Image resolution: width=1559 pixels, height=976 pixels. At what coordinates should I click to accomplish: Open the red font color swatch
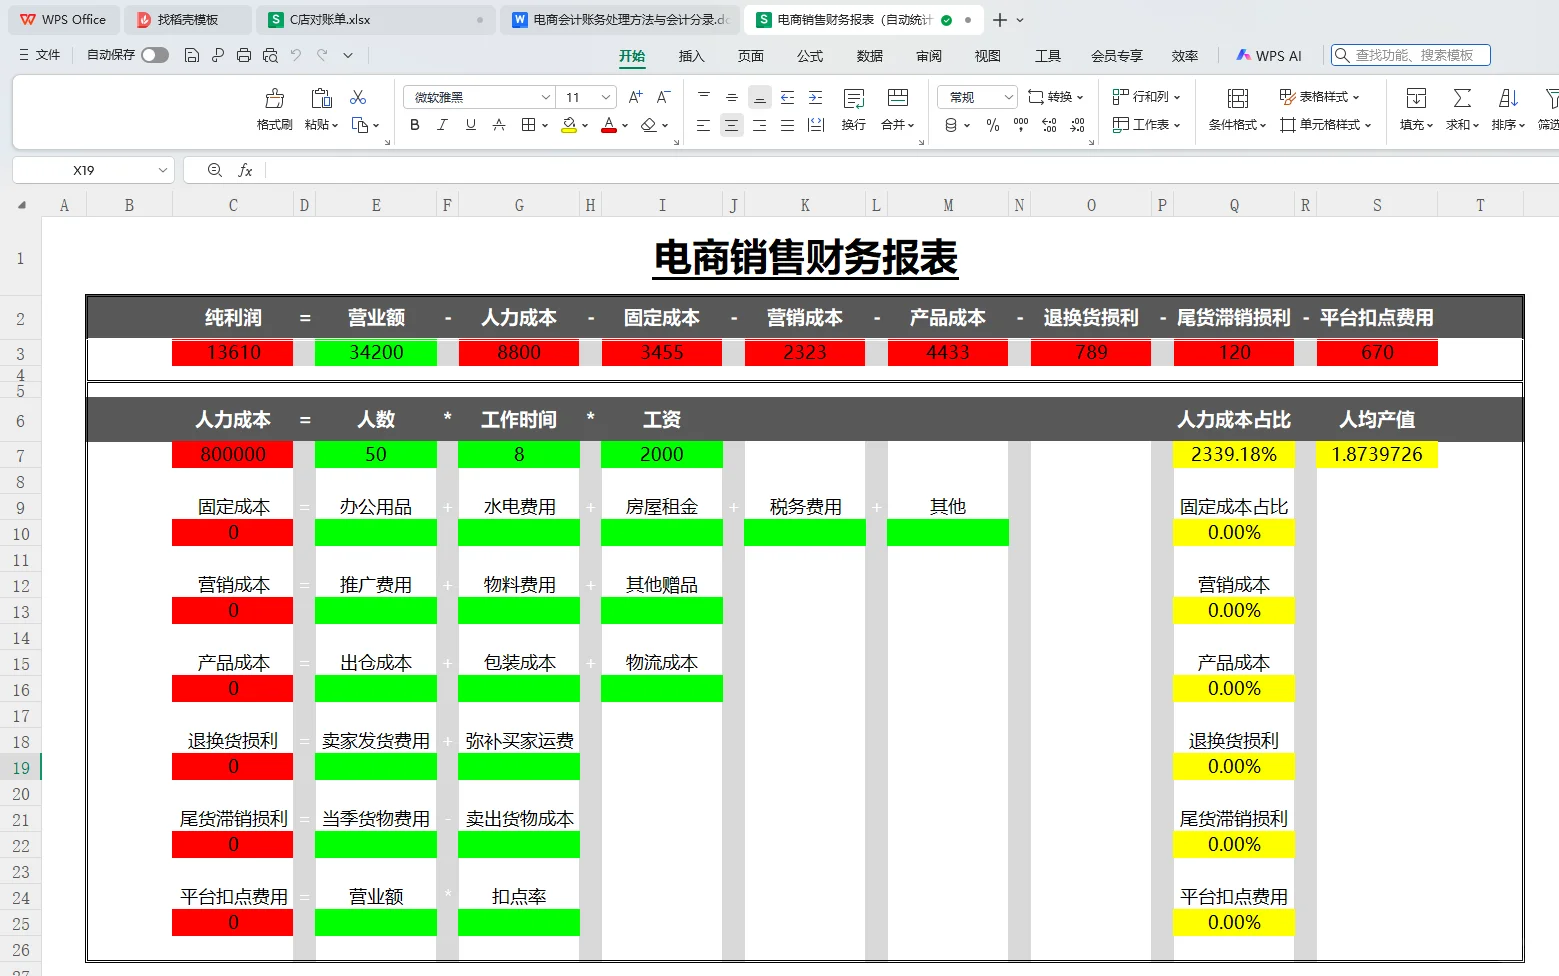point(609,125)
